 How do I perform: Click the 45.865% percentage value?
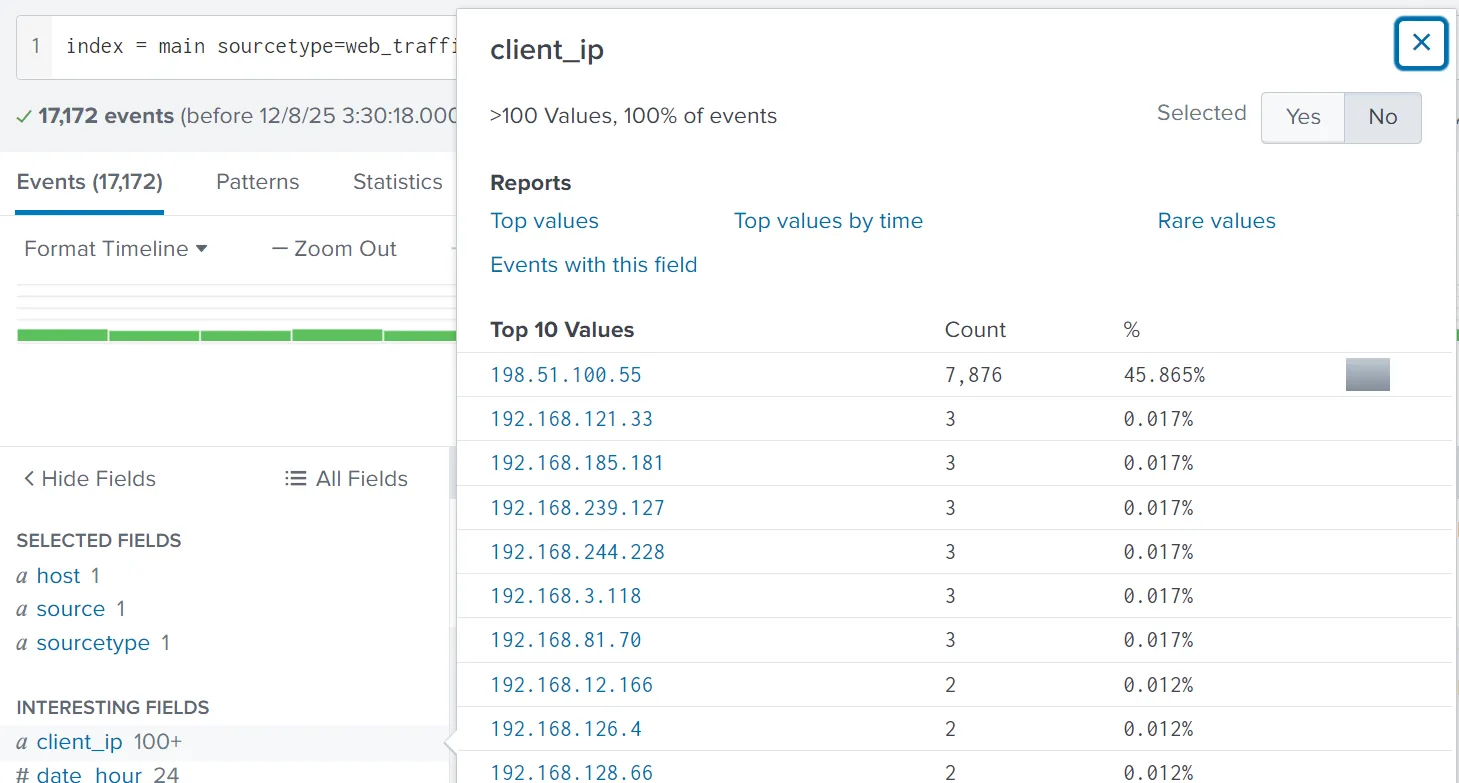click(1164, 375)
